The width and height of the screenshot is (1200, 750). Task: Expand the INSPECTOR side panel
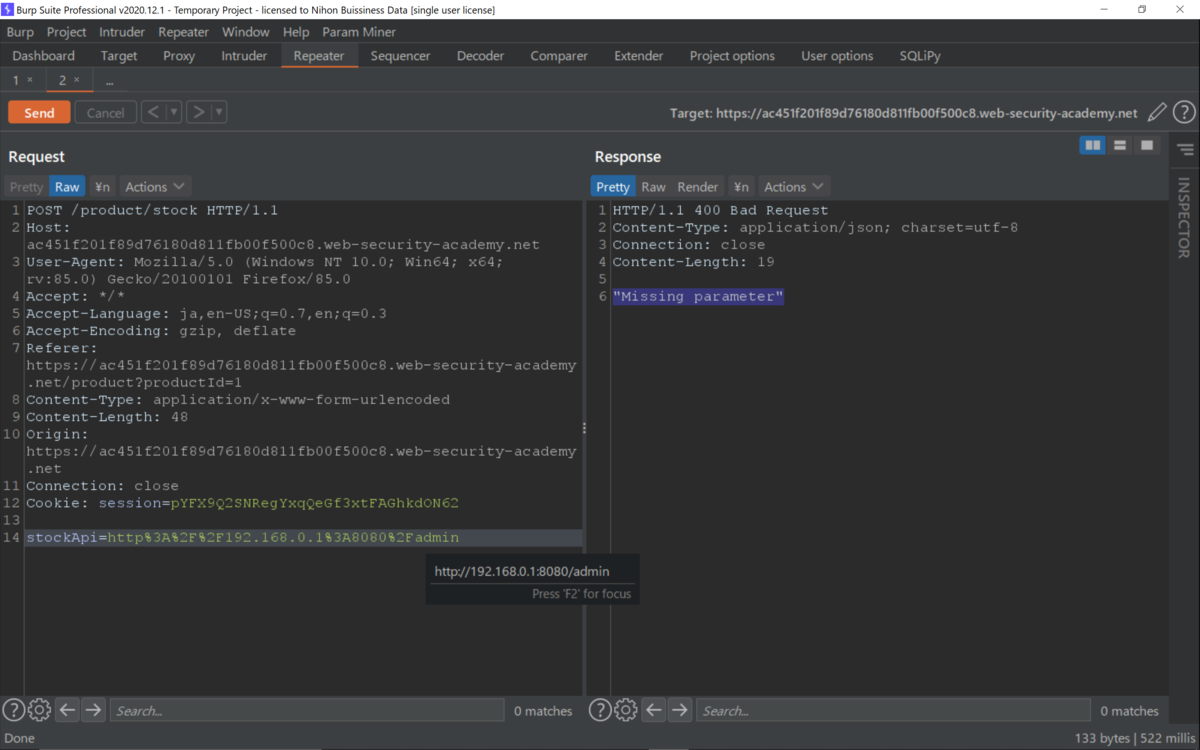click(x=1184, y=218)
